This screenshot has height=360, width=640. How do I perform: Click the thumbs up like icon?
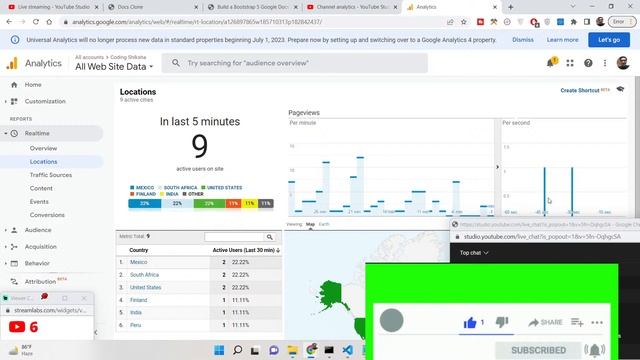470,323
